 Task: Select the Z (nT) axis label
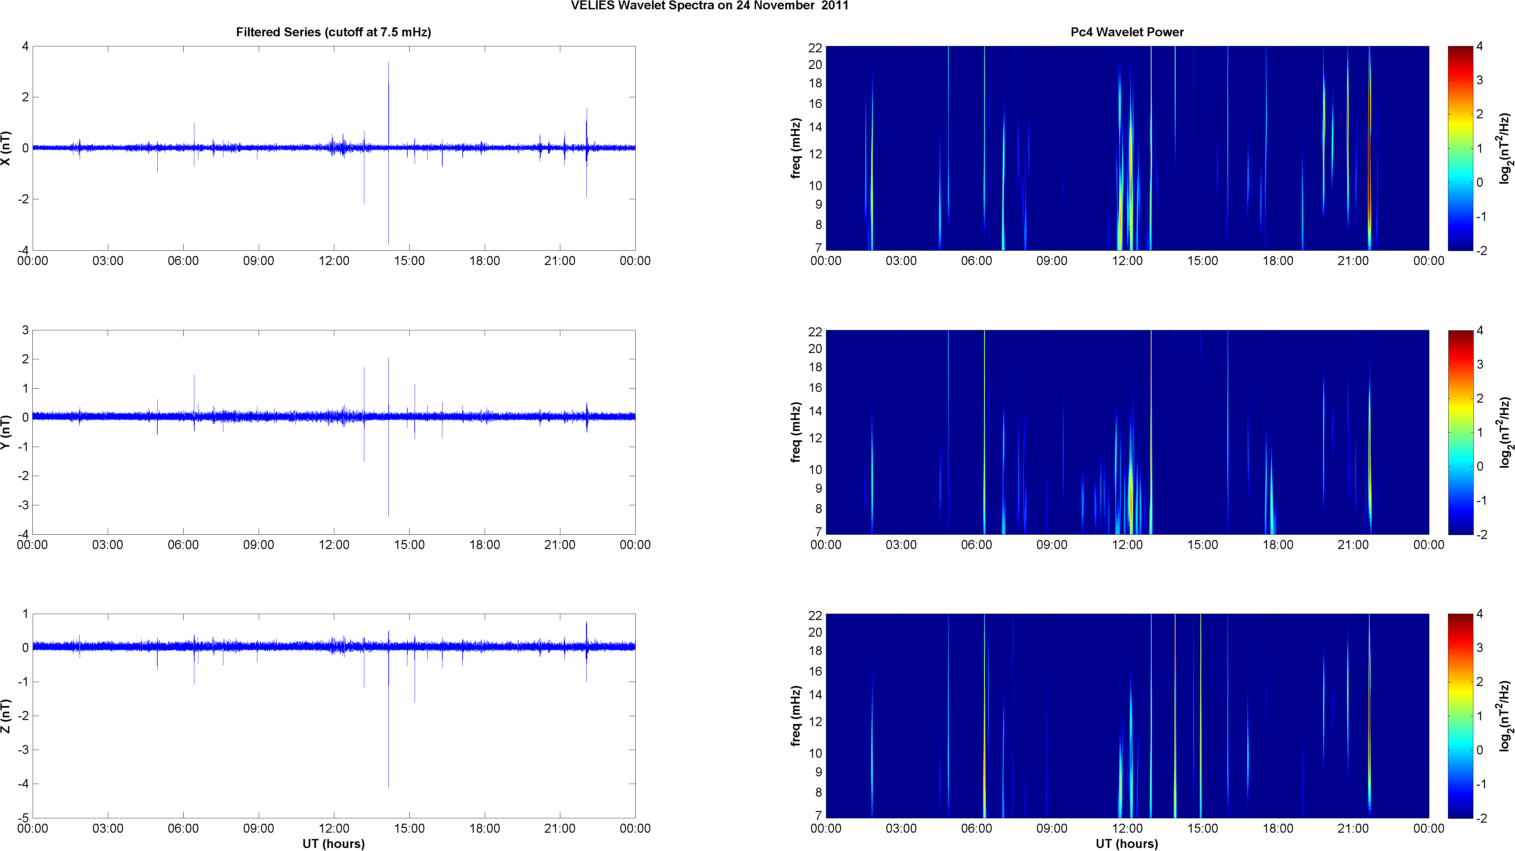click(x=7, y=716)
